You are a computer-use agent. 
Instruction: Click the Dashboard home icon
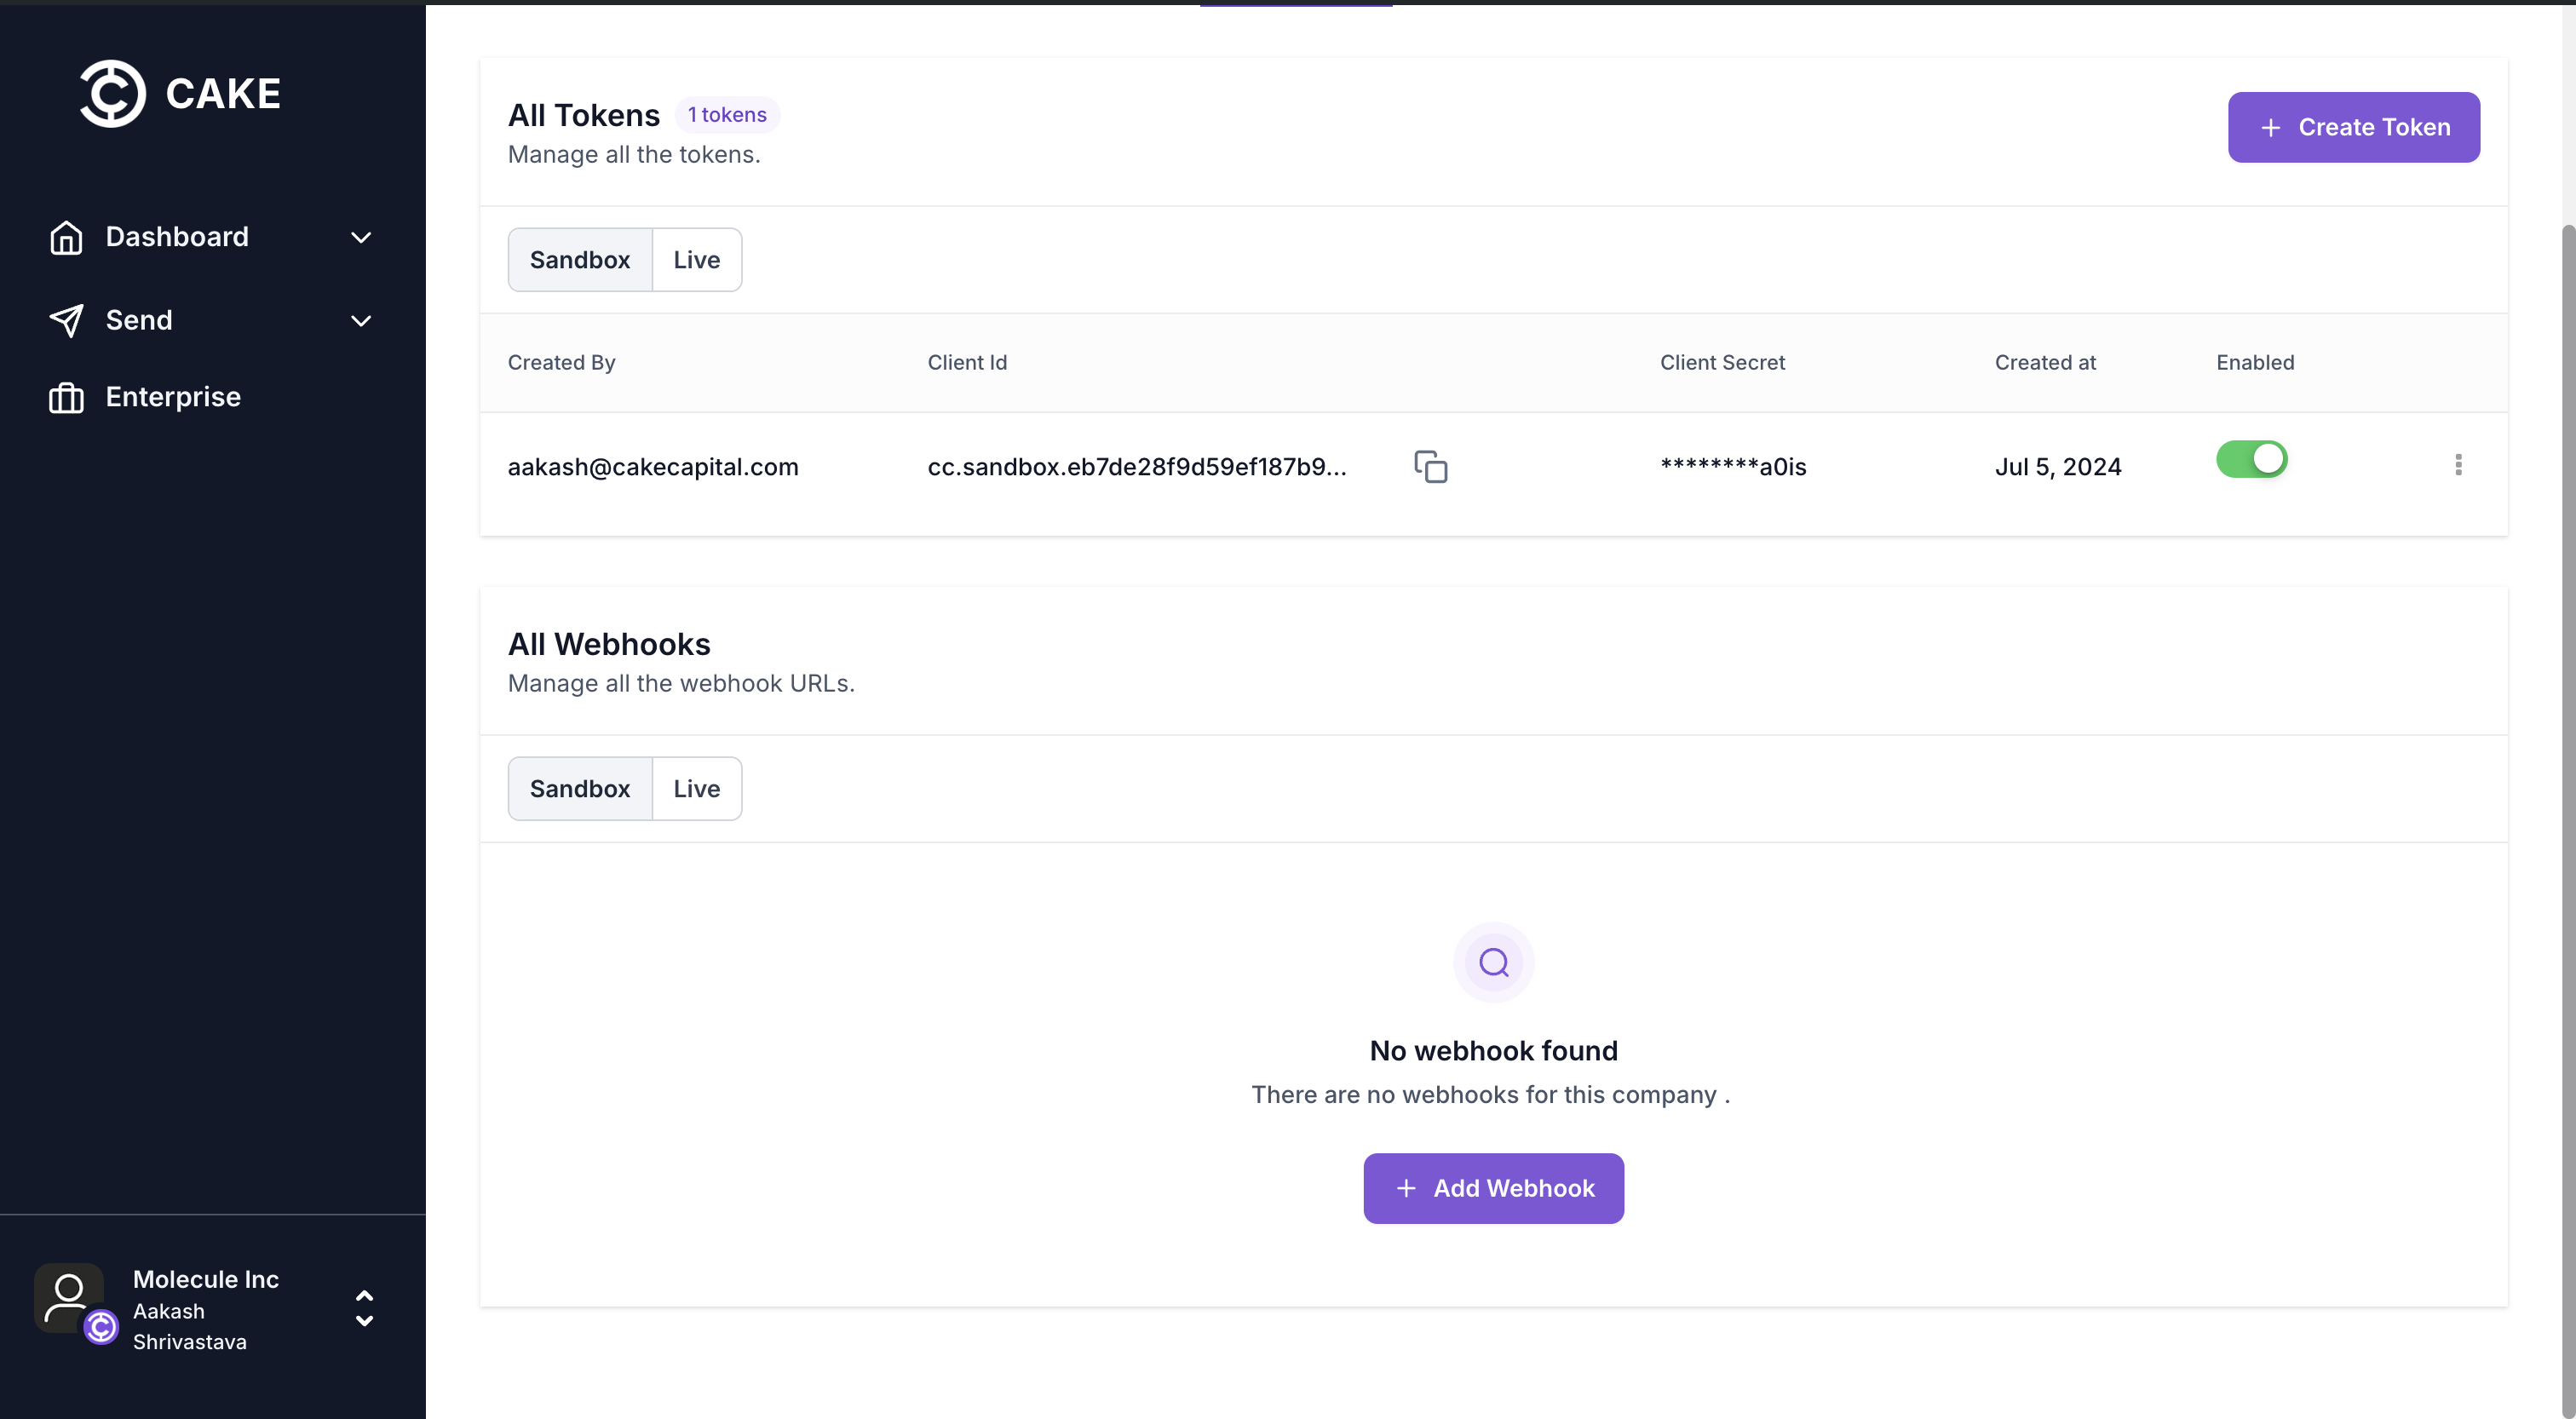coord(66,238)
